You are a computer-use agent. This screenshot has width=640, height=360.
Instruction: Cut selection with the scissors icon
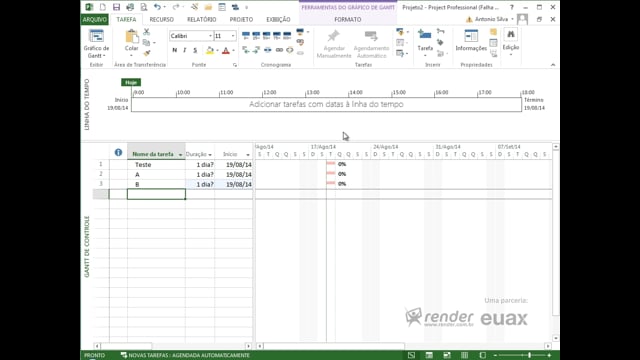(147, 31)
